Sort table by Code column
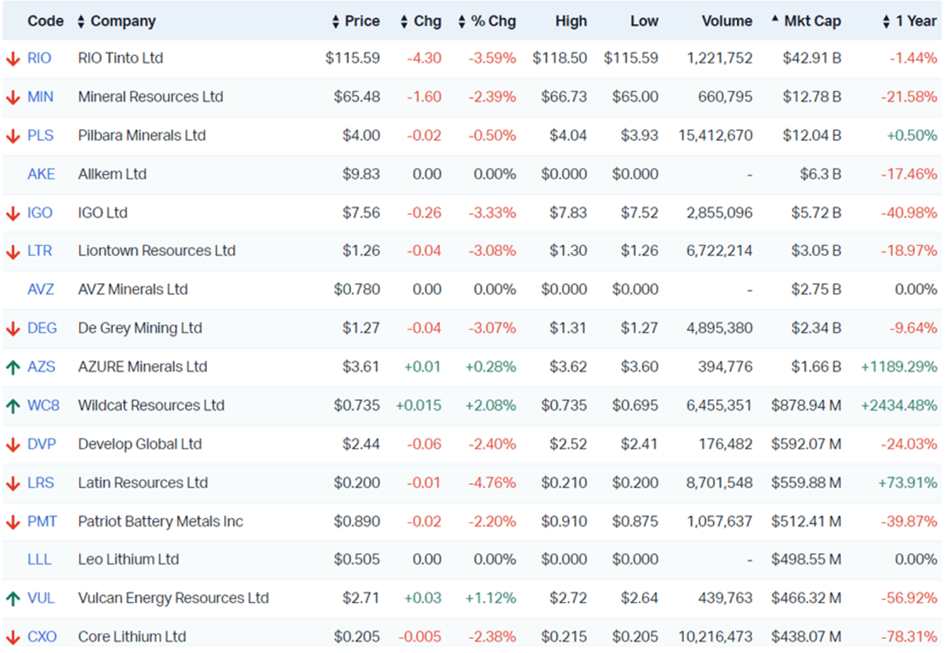 pyautogui.click(x=45, y=21)
